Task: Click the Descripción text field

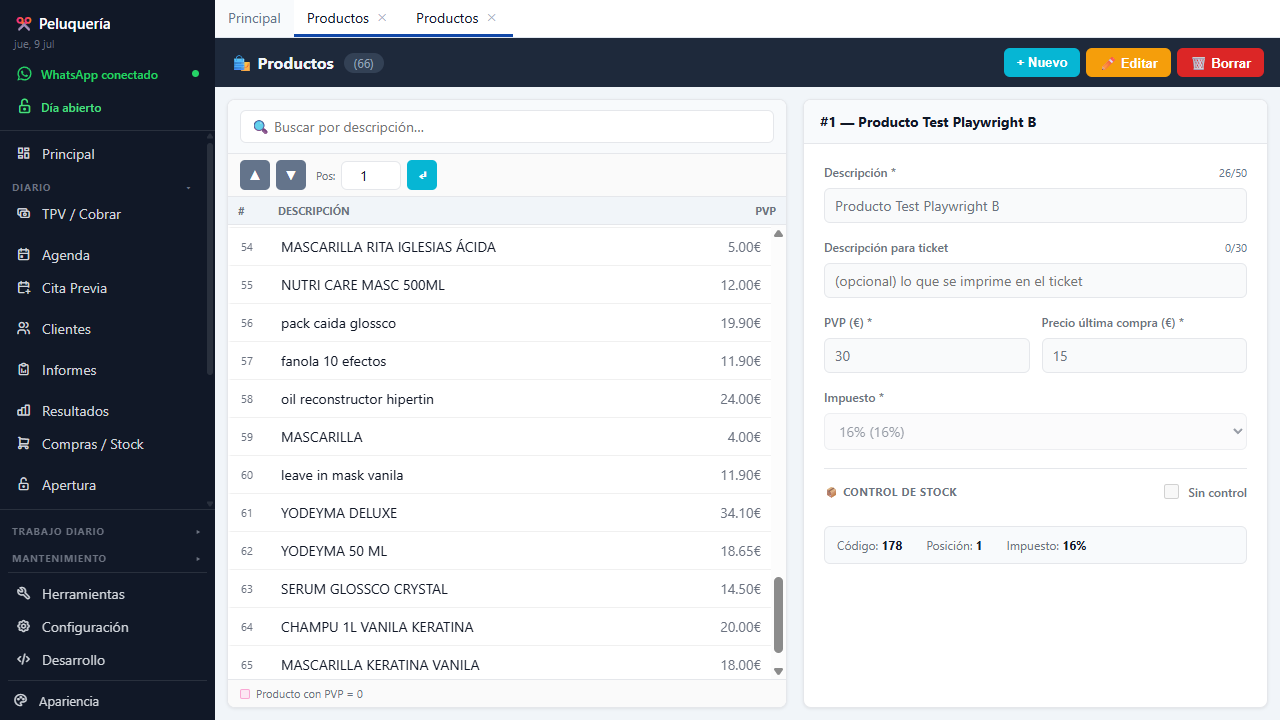Action: pyautogui.click(x=1035, y=206)
